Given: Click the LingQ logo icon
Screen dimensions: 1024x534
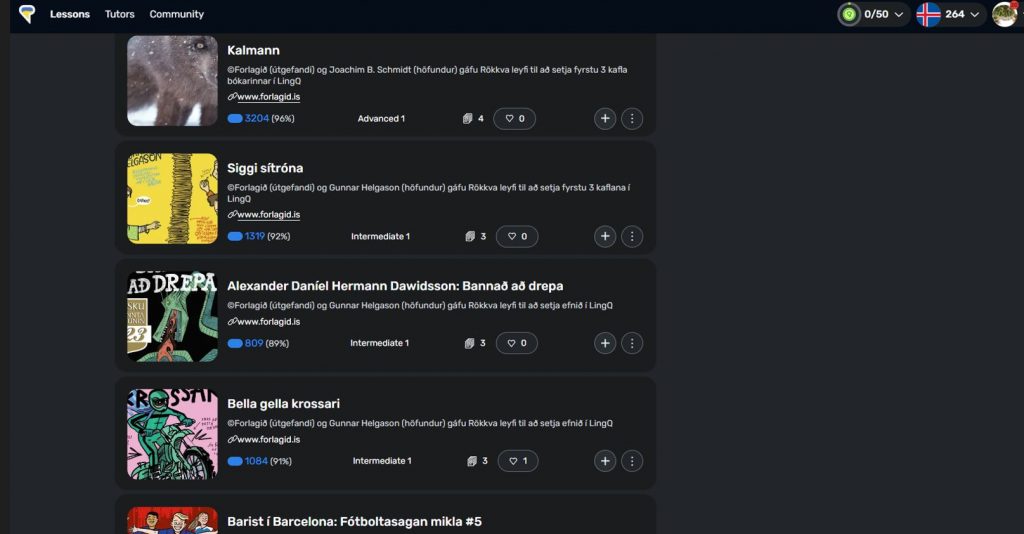Looking at the screenshot, I should [27, 14].
